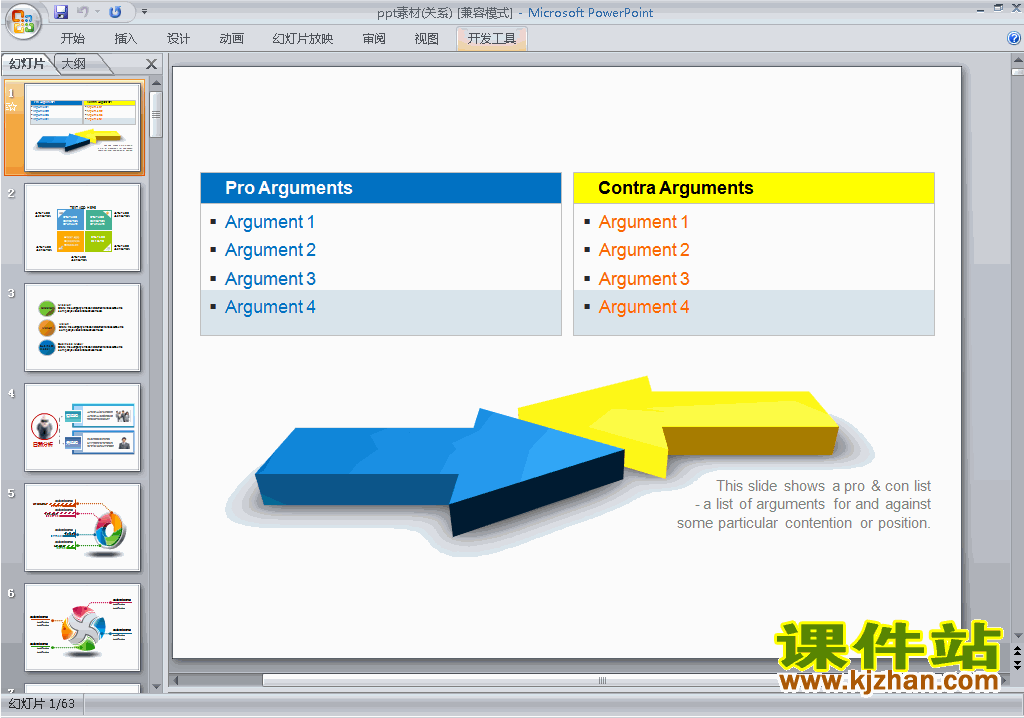Go to previous slide double-arrow button
The height and width of the screenshot is (718, 1024).
coord(1017,651)
